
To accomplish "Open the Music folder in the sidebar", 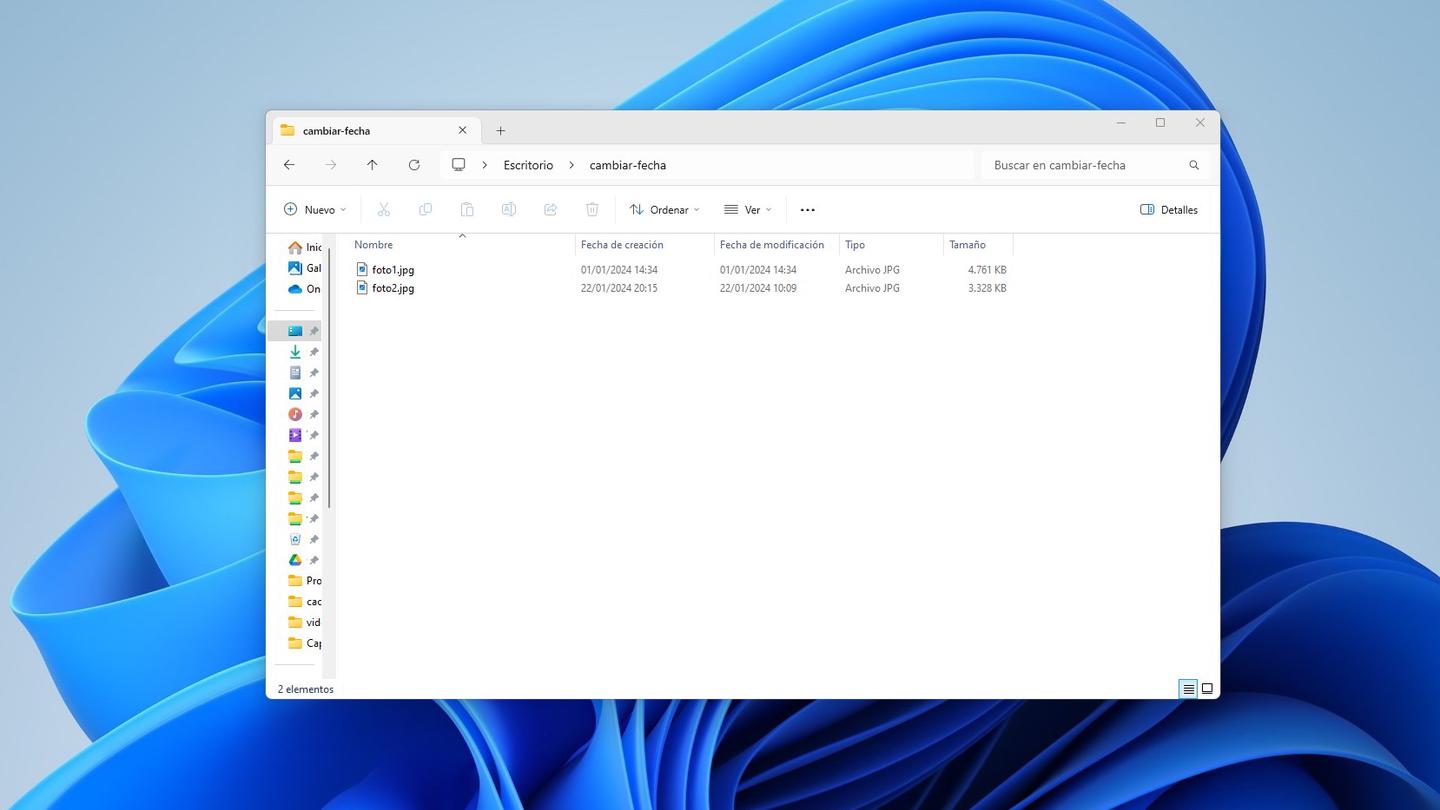I will point(294,414).
